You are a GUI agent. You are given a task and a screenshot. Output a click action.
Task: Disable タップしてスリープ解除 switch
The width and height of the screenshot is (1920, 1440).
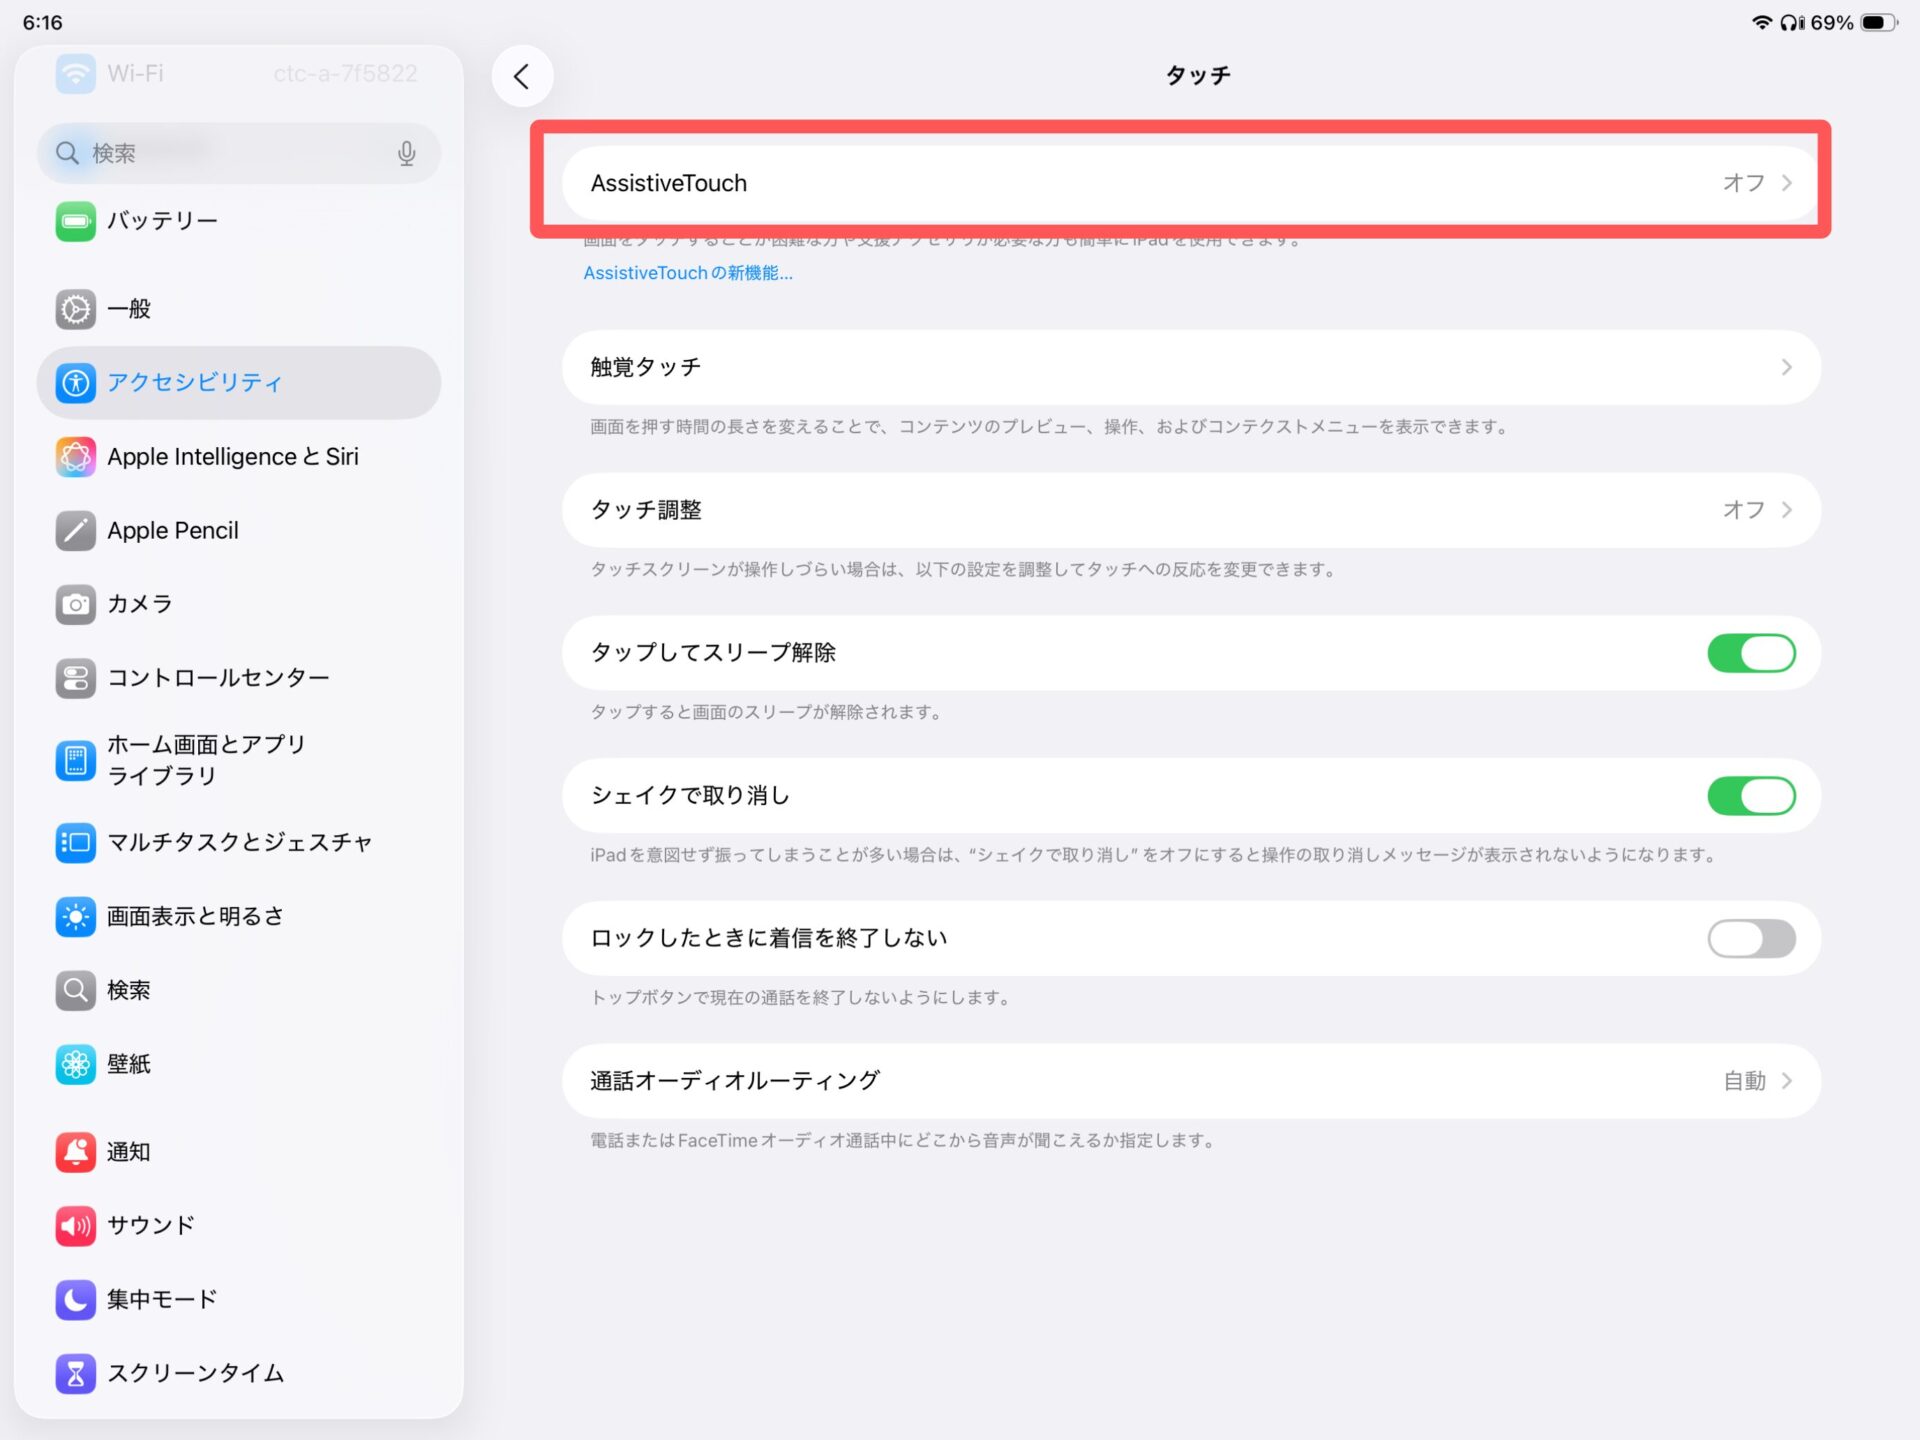1750,653
